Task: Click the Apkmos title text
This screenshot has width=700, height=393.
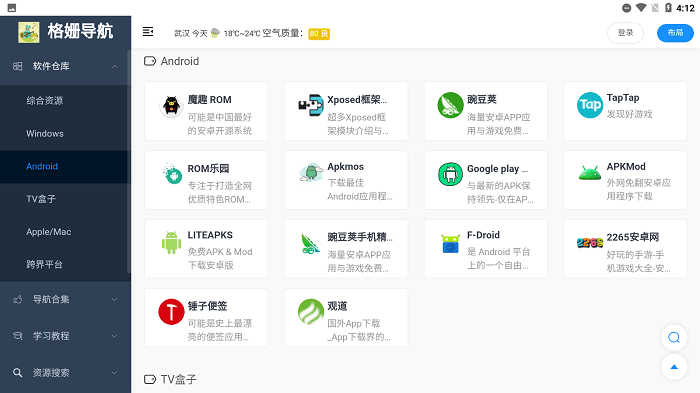Action: (x=346, y=167)
